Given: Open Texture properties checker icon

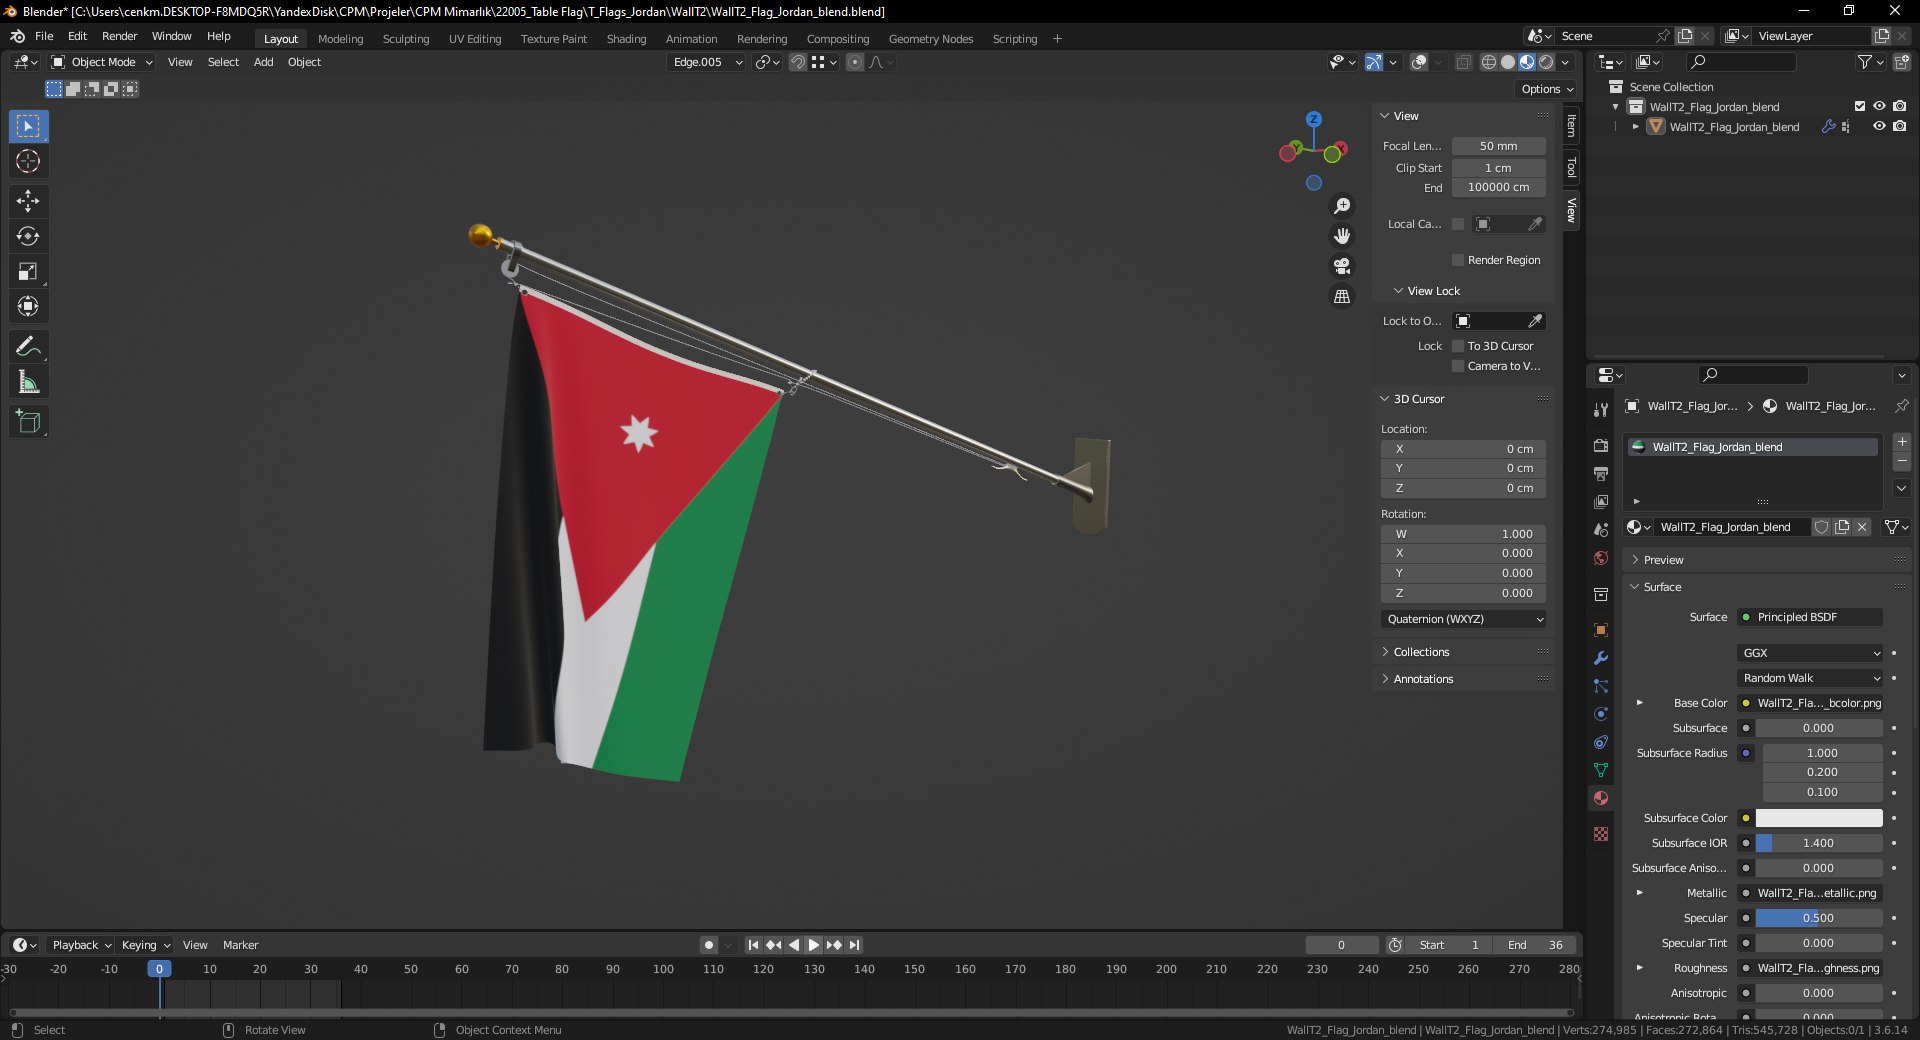Looking at the screenshot, I should [x=1601, y=834].
